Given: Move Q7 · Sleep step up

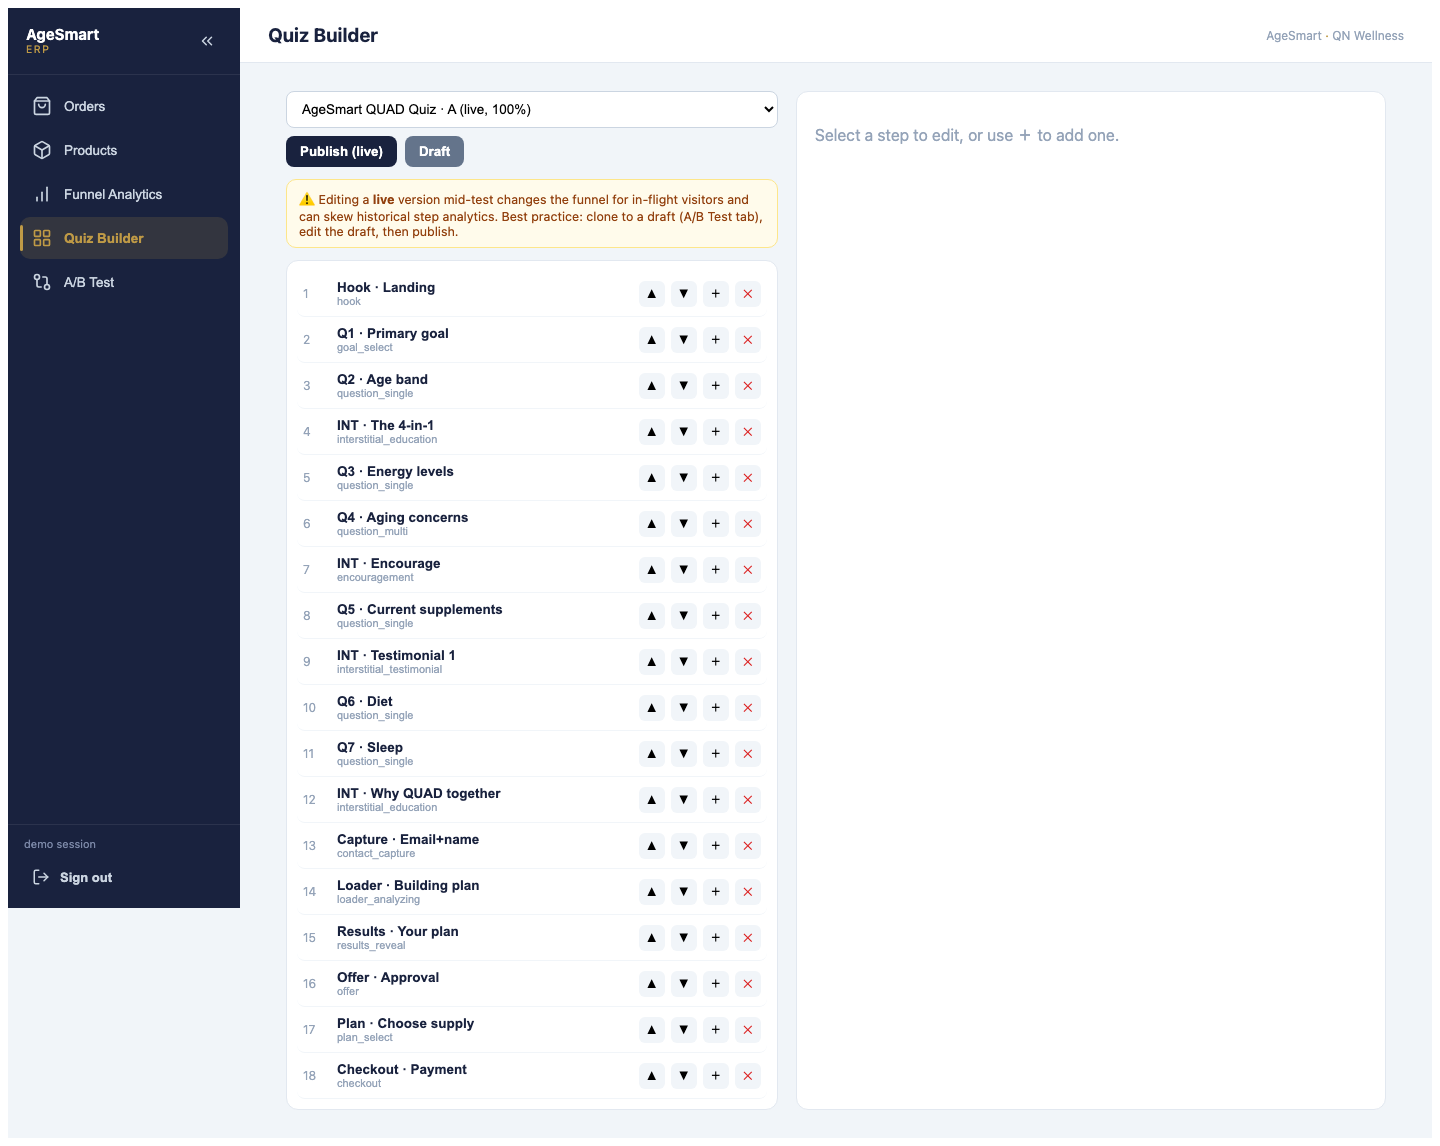Looking at the screenshot, I should 652,754.
